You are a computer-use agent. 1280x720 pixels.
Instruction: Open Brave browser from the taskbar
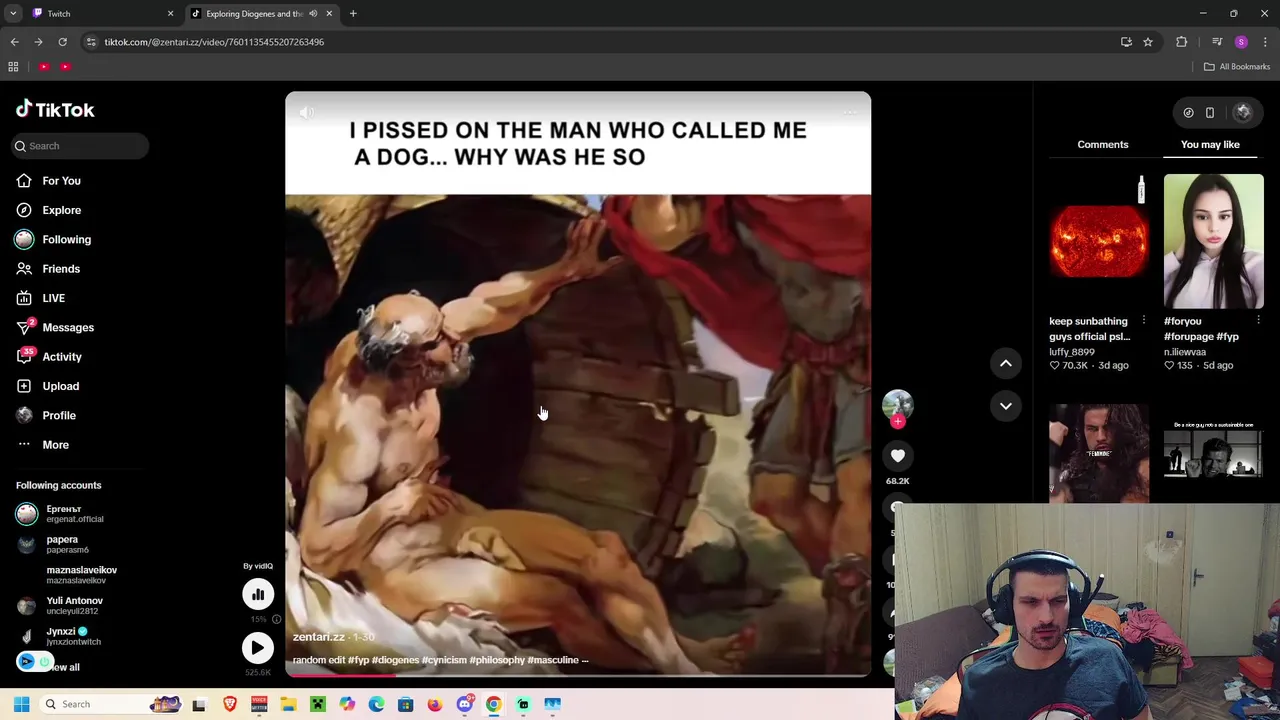[230, 704]
